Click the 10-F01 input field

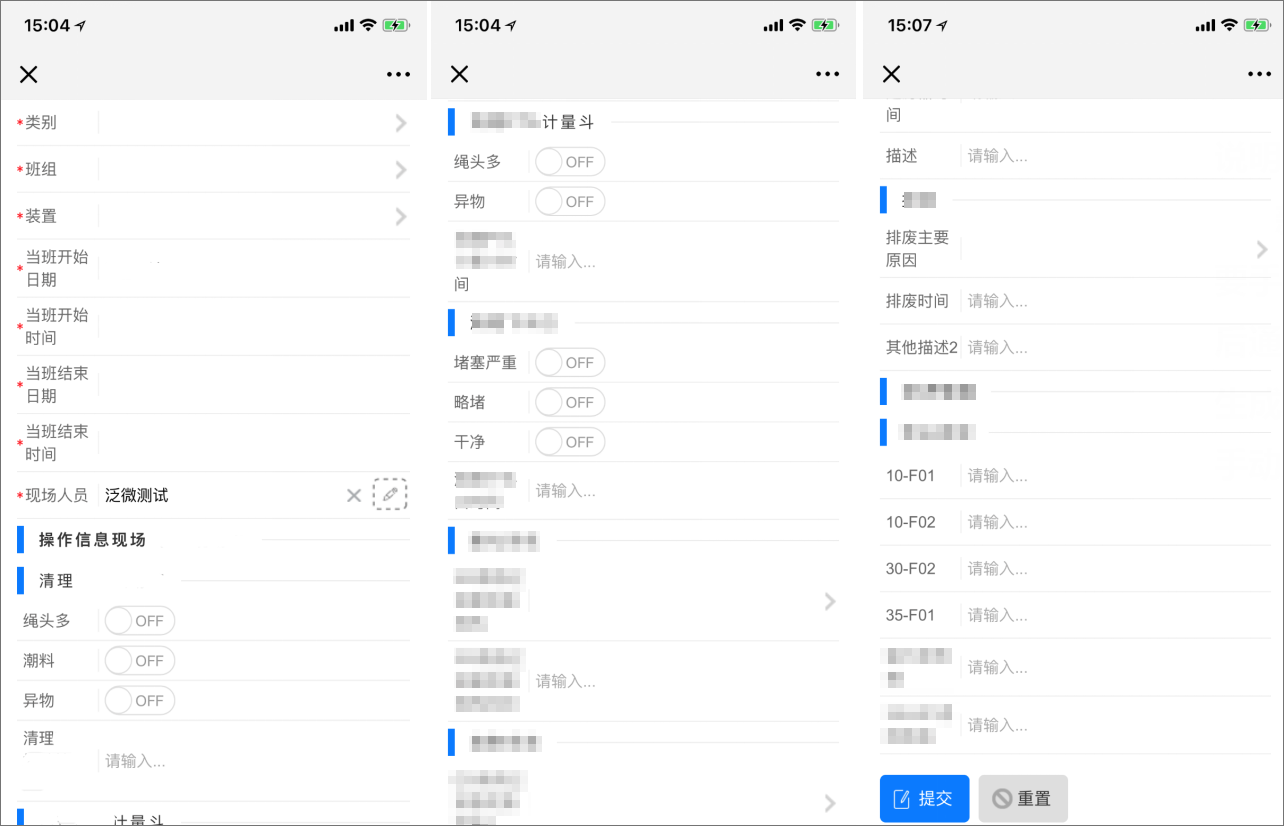pyautogui.click(x=1100, y=476)
